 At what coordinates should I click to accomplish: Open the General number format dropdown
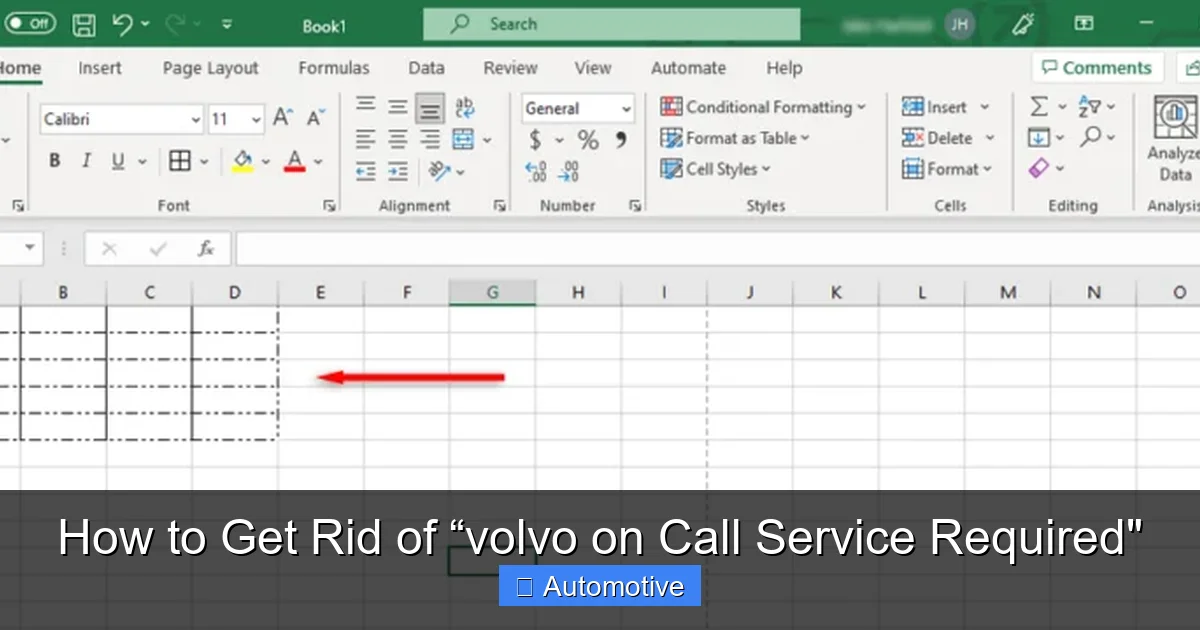coord(626,109)
